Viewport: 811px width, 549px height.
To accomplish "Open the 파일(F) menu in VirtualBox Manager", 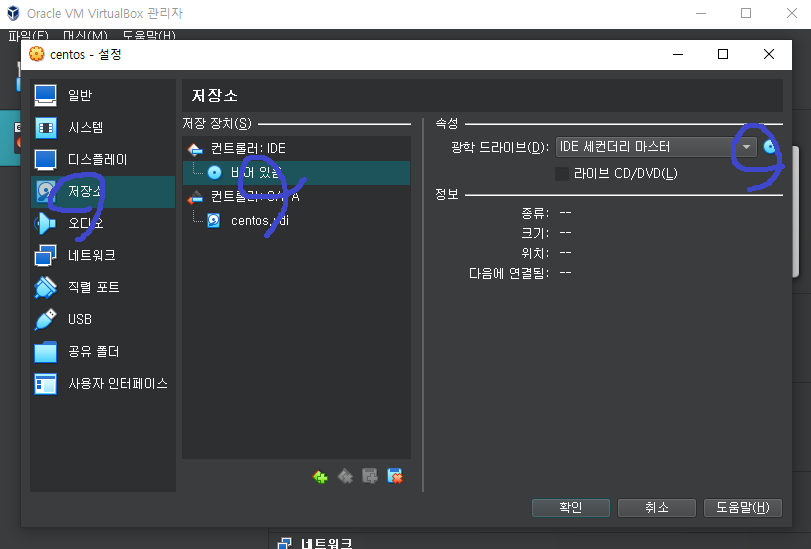I will pyautogui.click(x=28, y=35).
